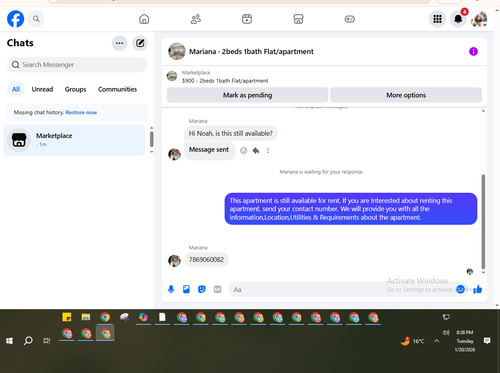Open File Explorer from the taskbar
Image resolution: width=500 pixels, height=373 pixels.
(x=86, y=317)
